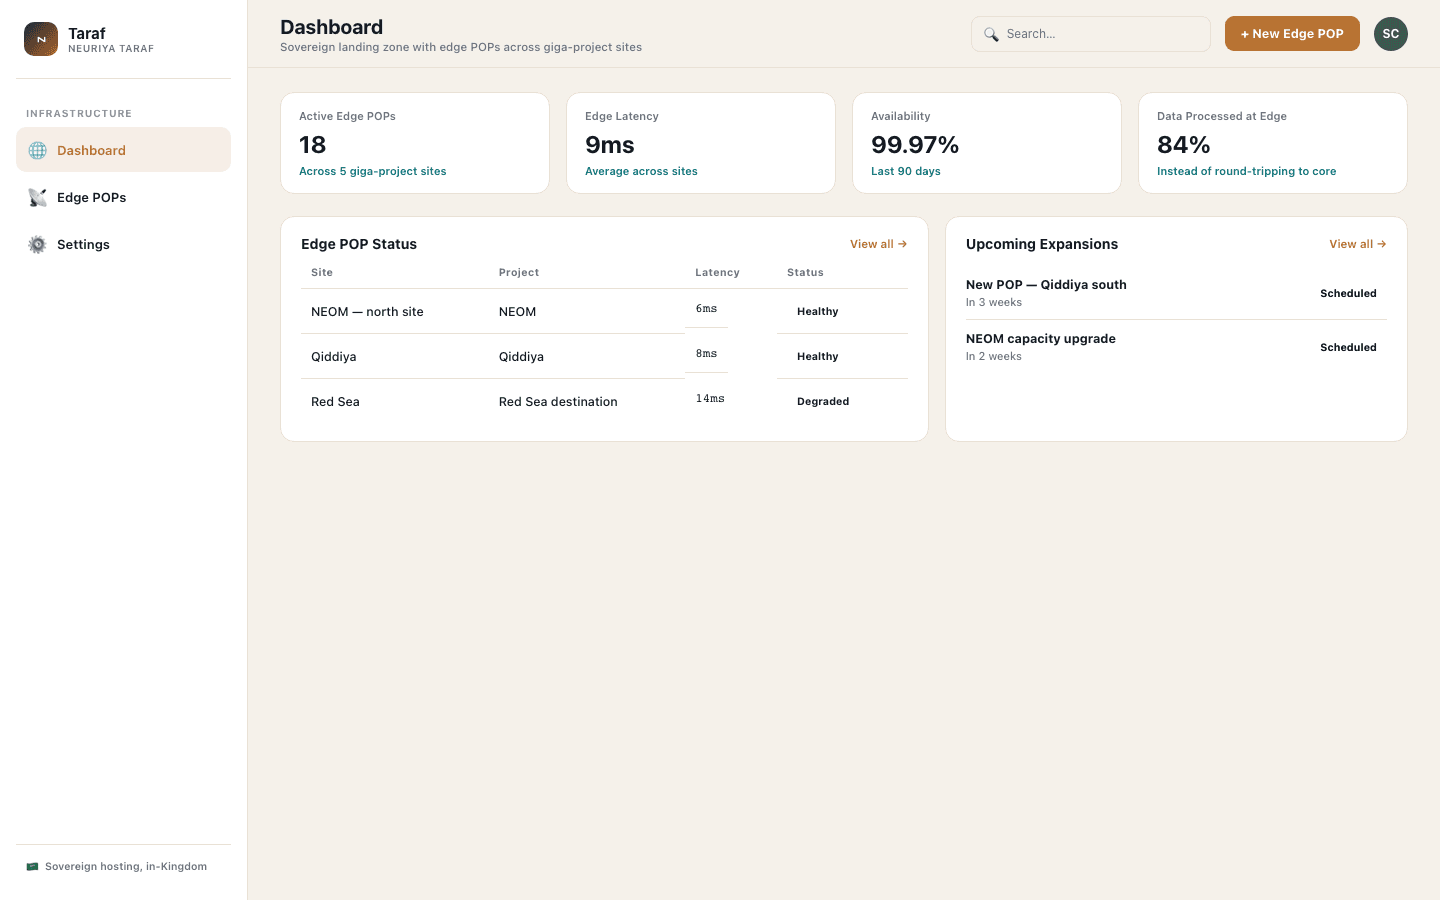
Task: Click the search magnifier icon
Action: pos(991,34)
